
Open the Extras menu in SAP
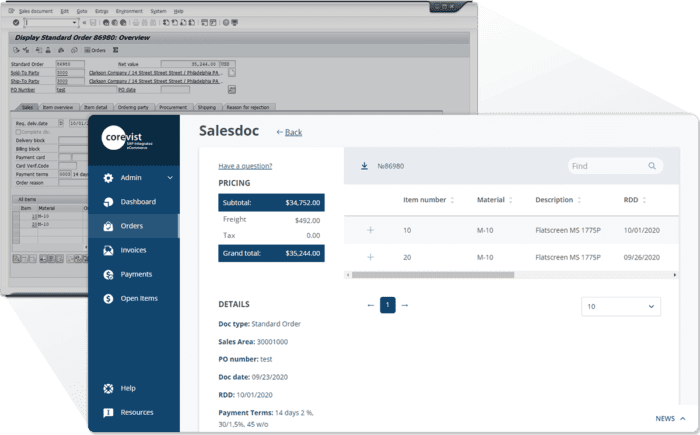[x=101, y=11]
